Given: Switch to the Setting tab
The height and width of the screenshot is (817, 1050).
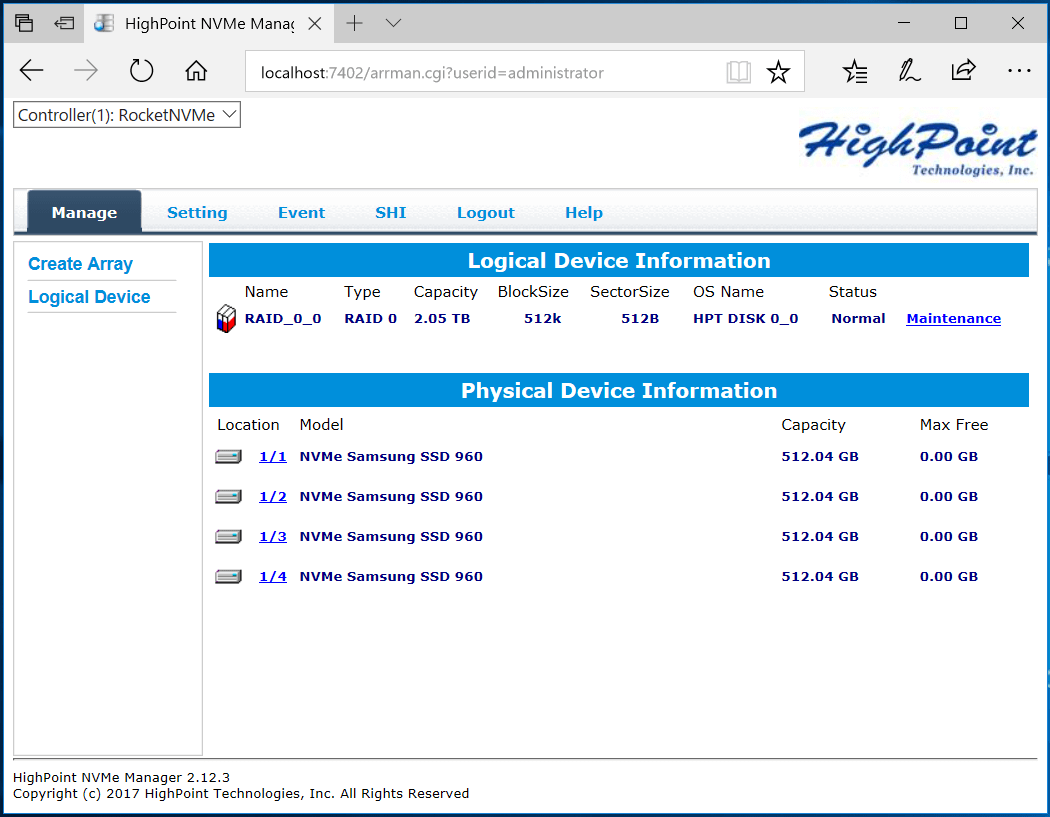Looking at the screenshot, I should coord(197,212).
